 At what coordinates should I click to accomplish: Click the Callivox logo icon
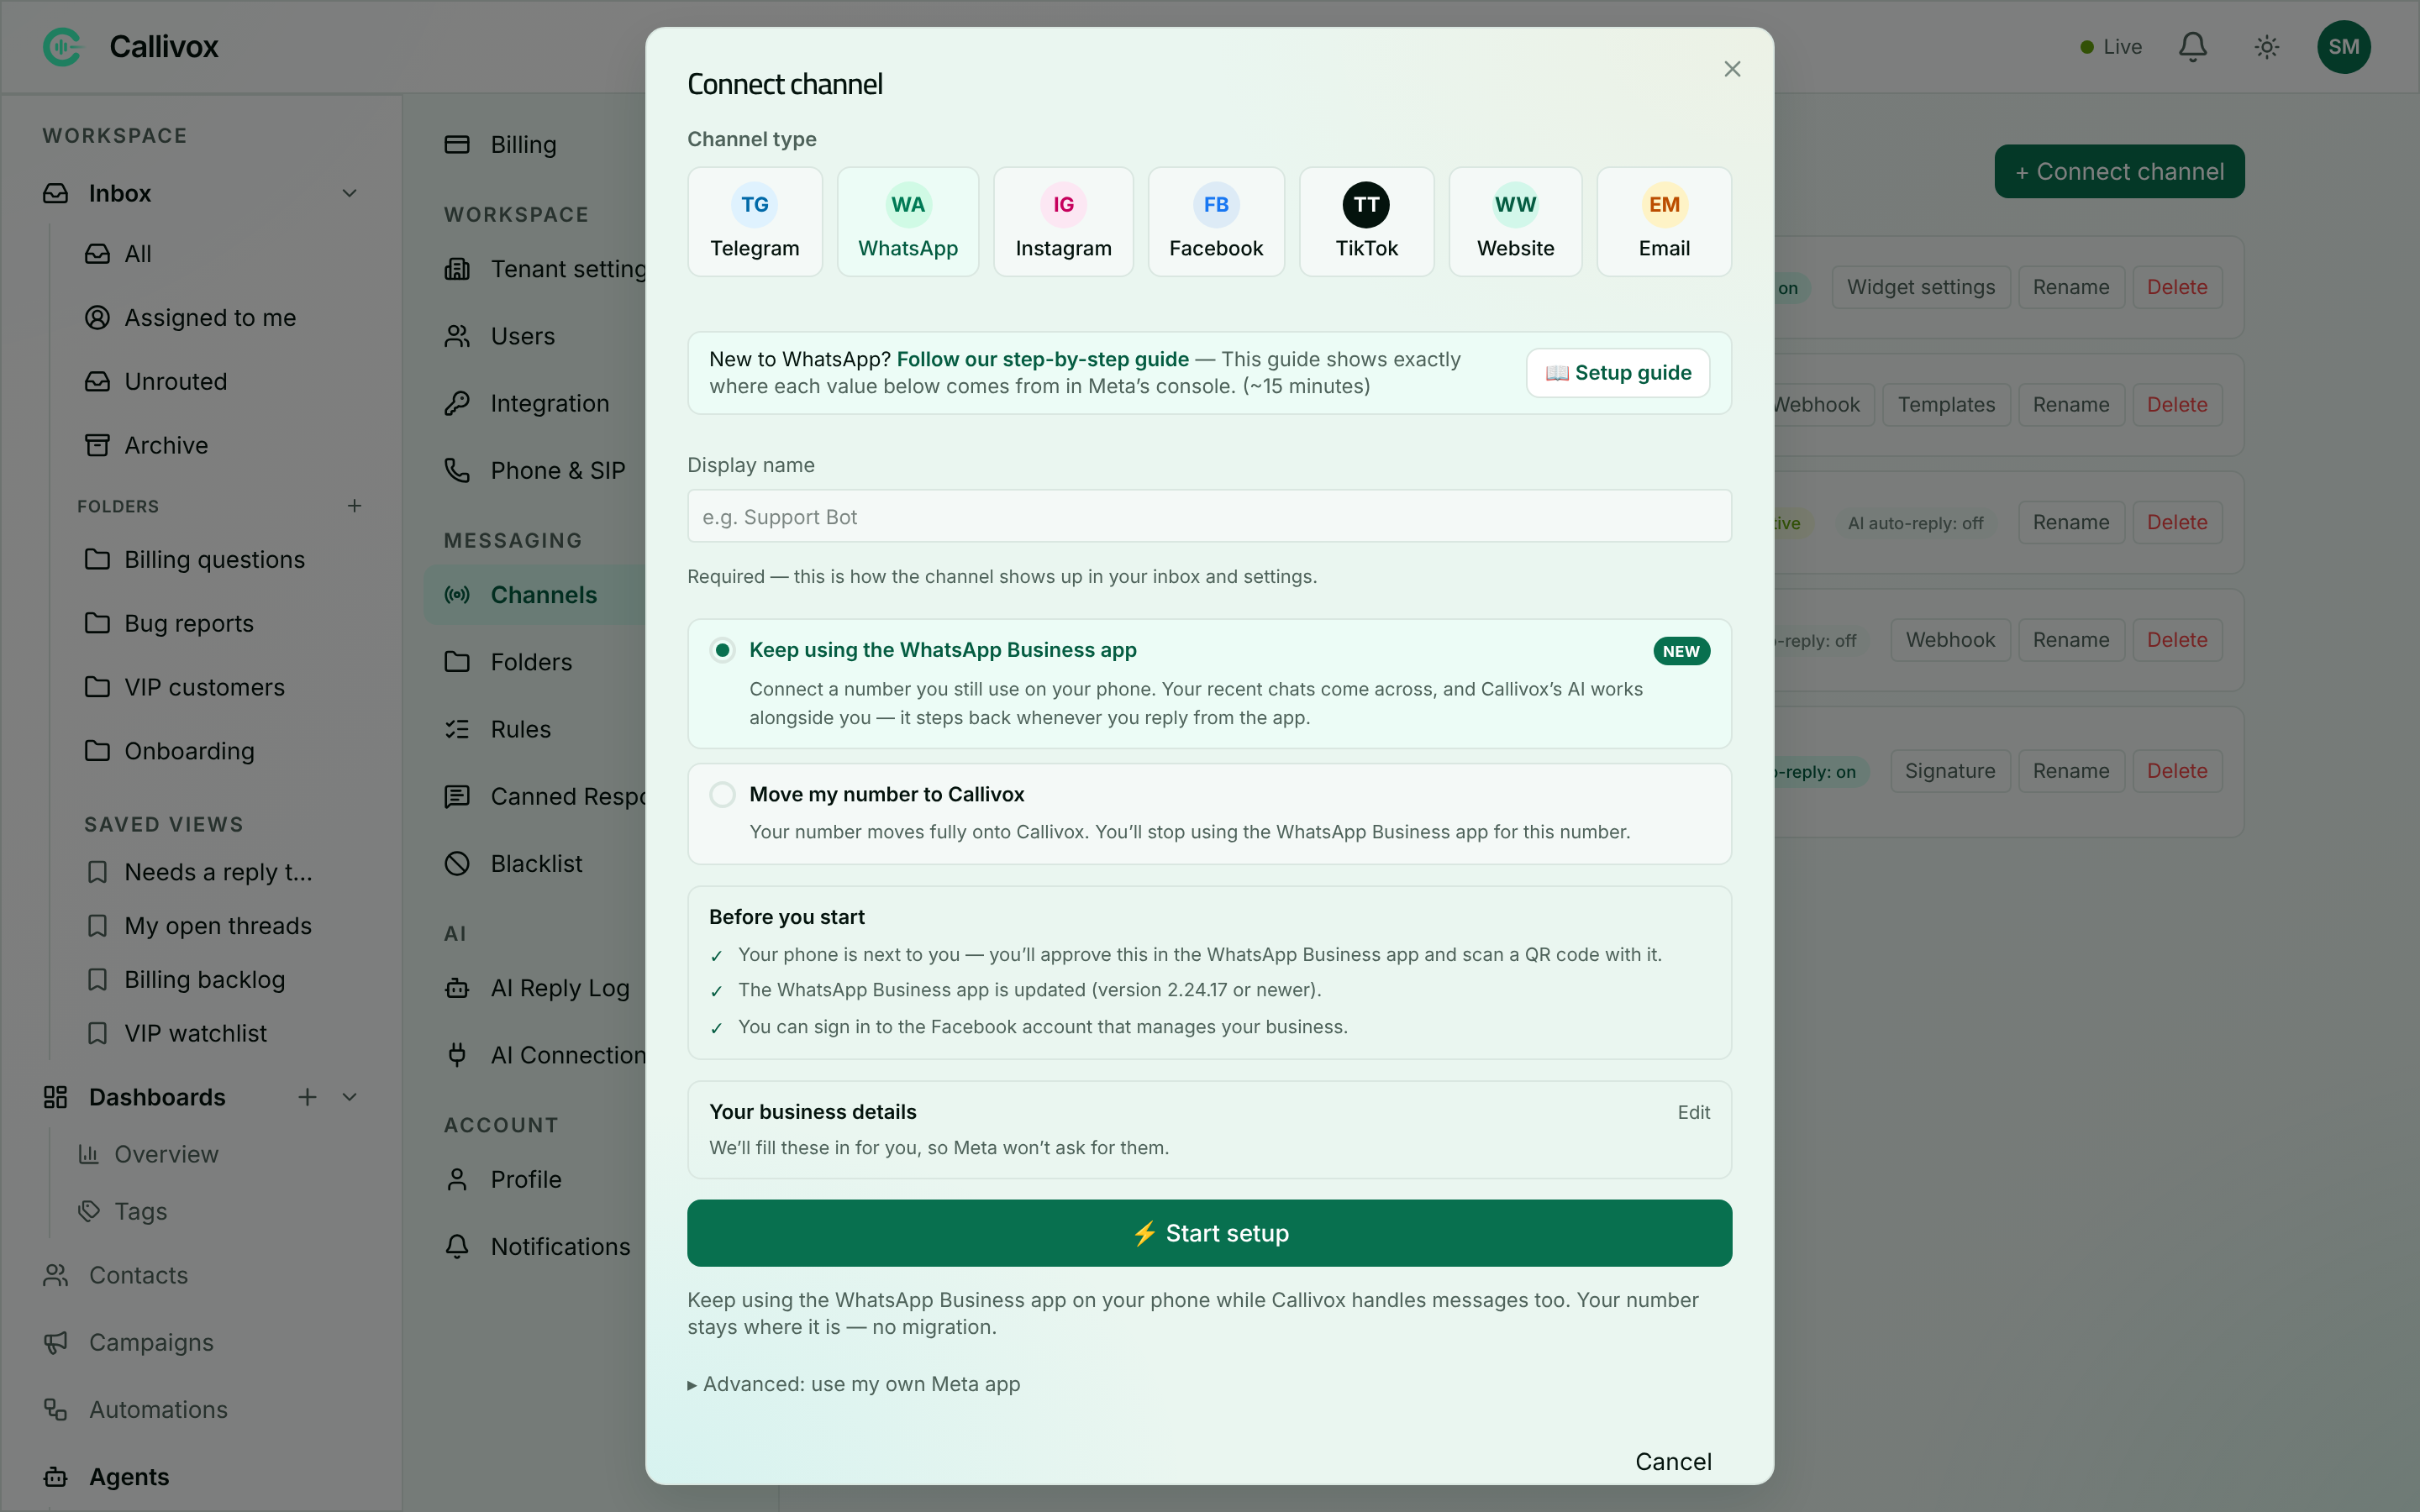[62, 46]
